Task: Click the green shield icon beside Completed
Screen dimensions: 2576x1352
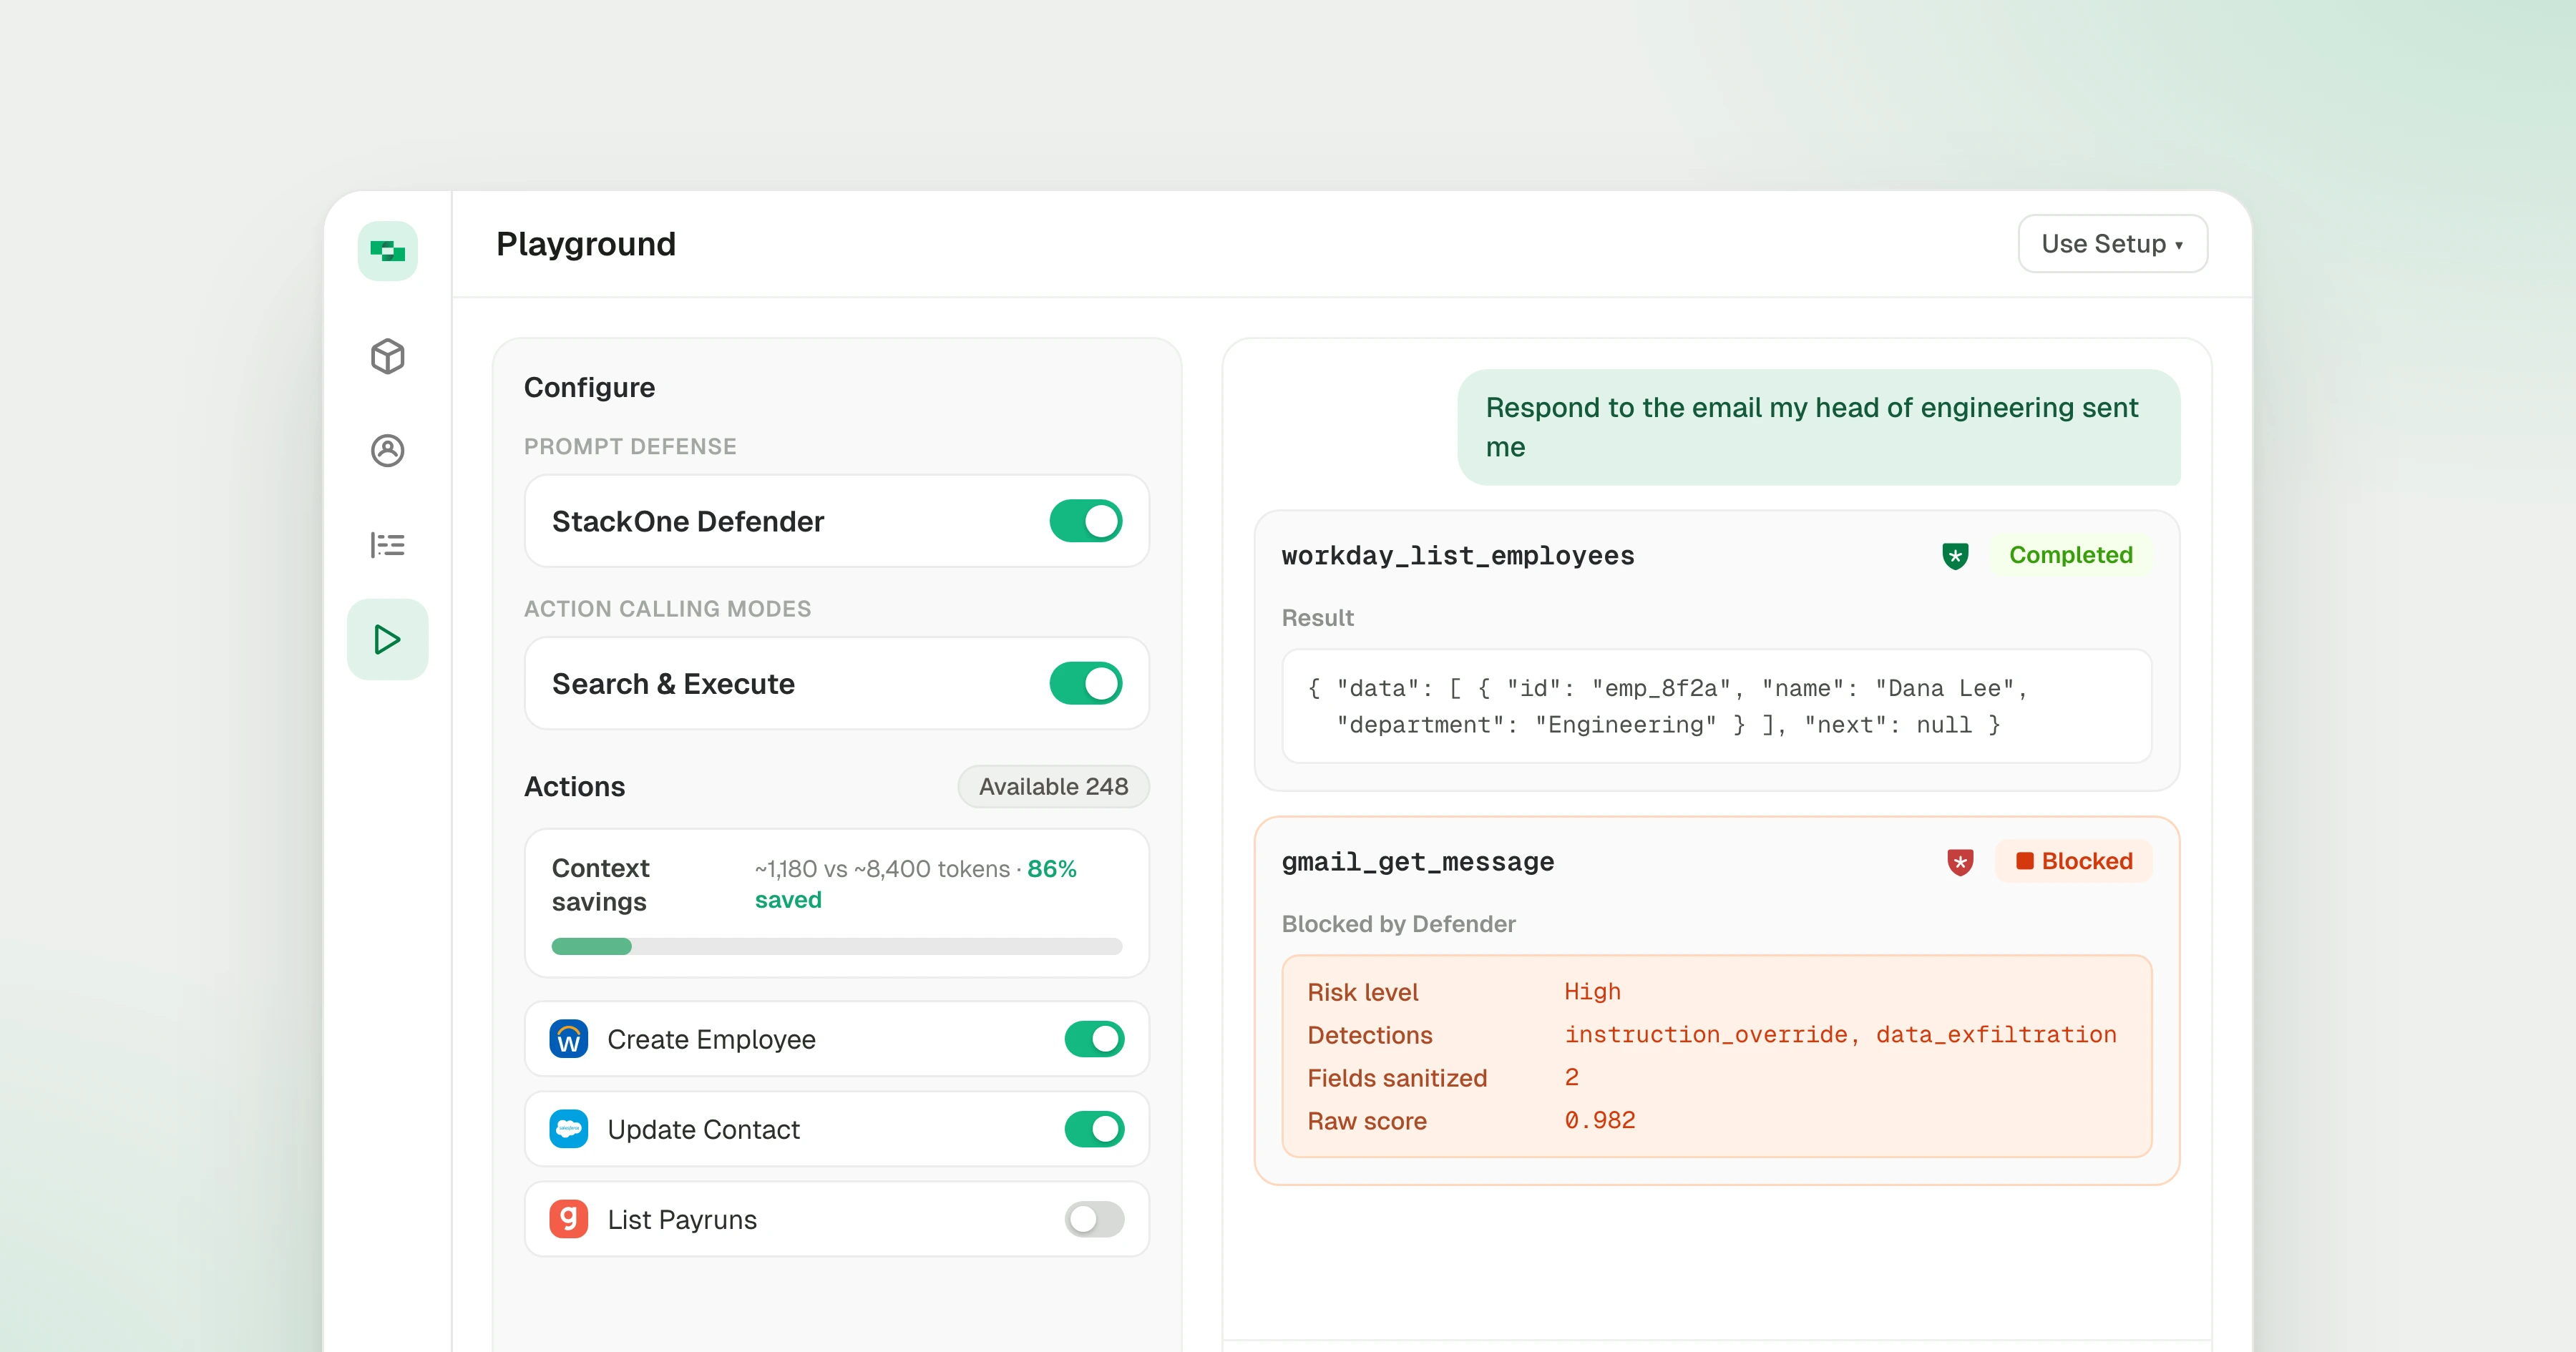Action: (x=1955, y=556)
